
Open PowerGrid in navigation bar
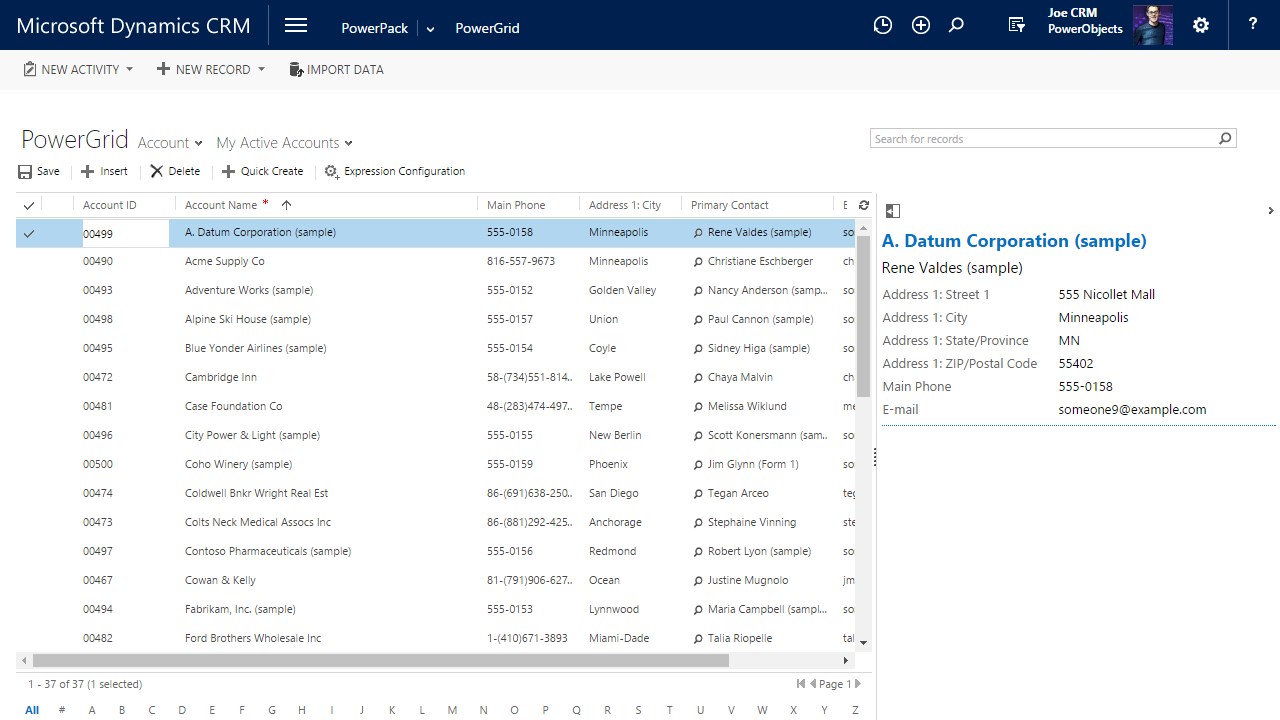487,28
